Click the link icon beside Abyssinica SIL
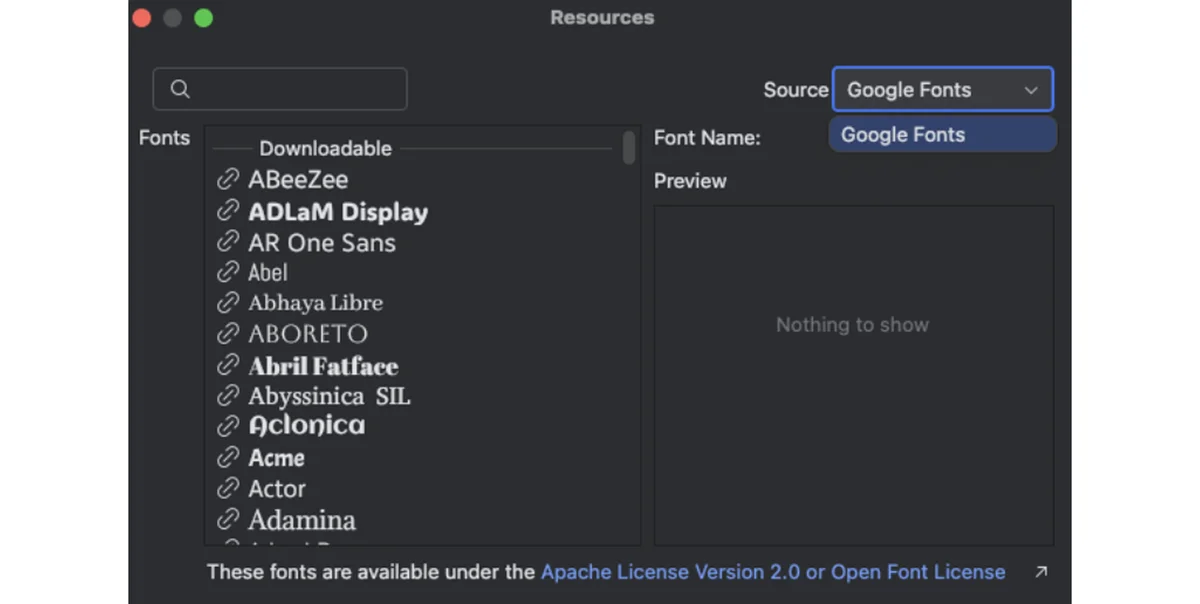1200x604 pixels. click(228, 396)
